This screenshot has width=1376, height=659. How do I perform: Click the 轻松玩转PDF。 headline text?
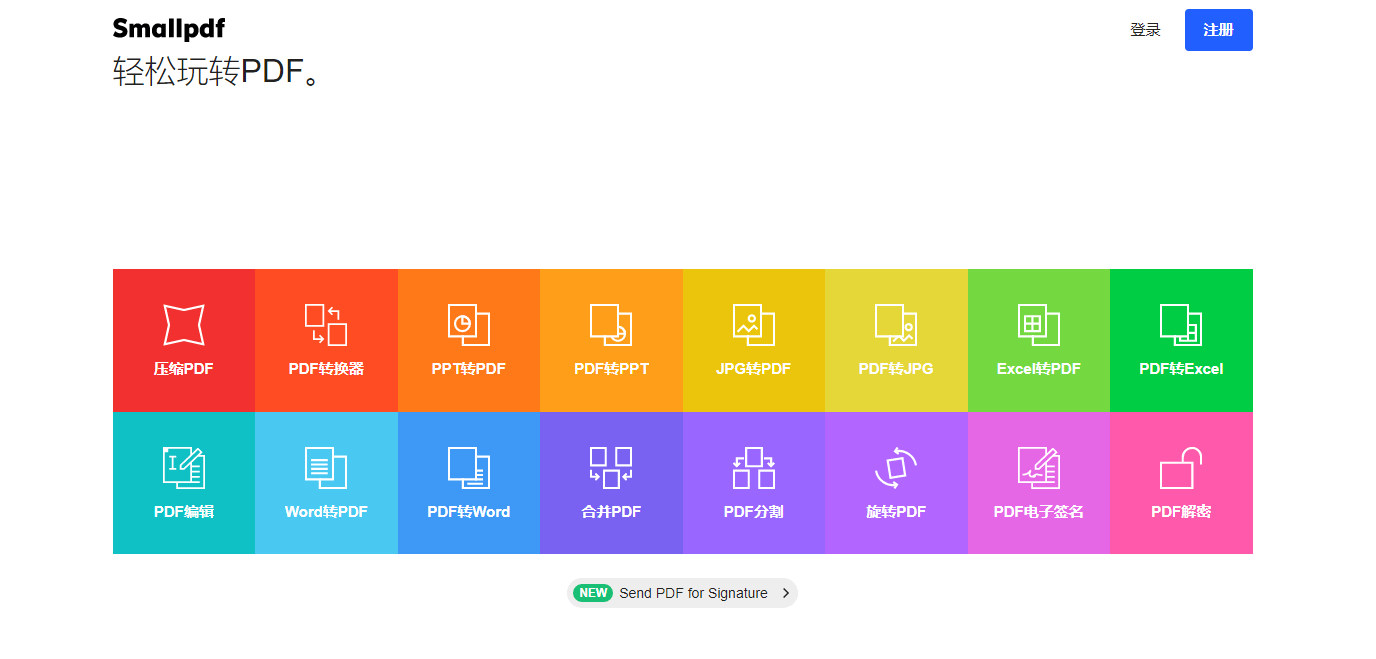point(218,72)
